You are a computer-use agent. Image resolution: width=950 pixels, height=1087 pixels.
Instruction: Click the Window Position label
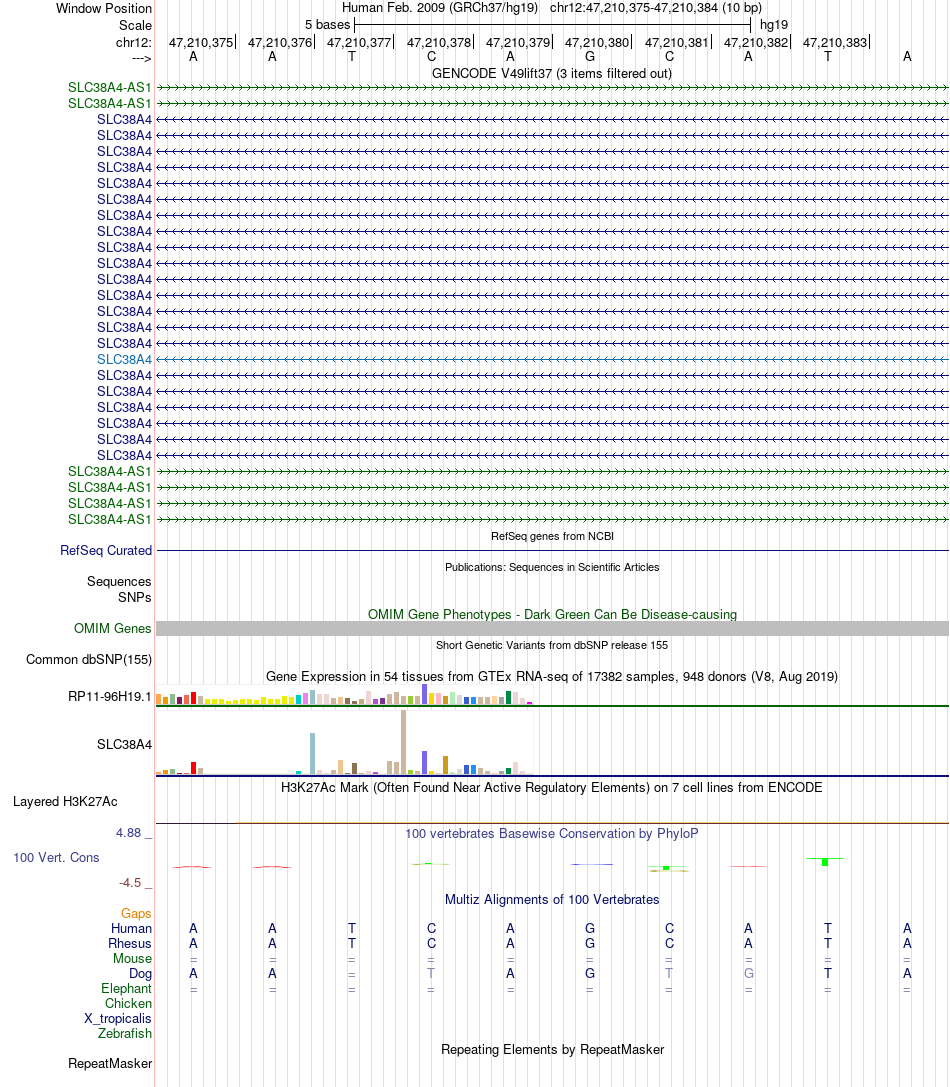tap(104, 8)
